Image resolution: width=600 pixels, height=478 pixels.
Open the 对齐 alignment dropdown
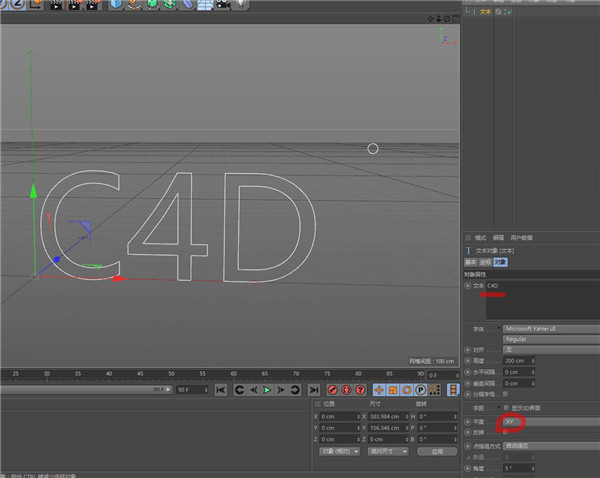point(551,349)
